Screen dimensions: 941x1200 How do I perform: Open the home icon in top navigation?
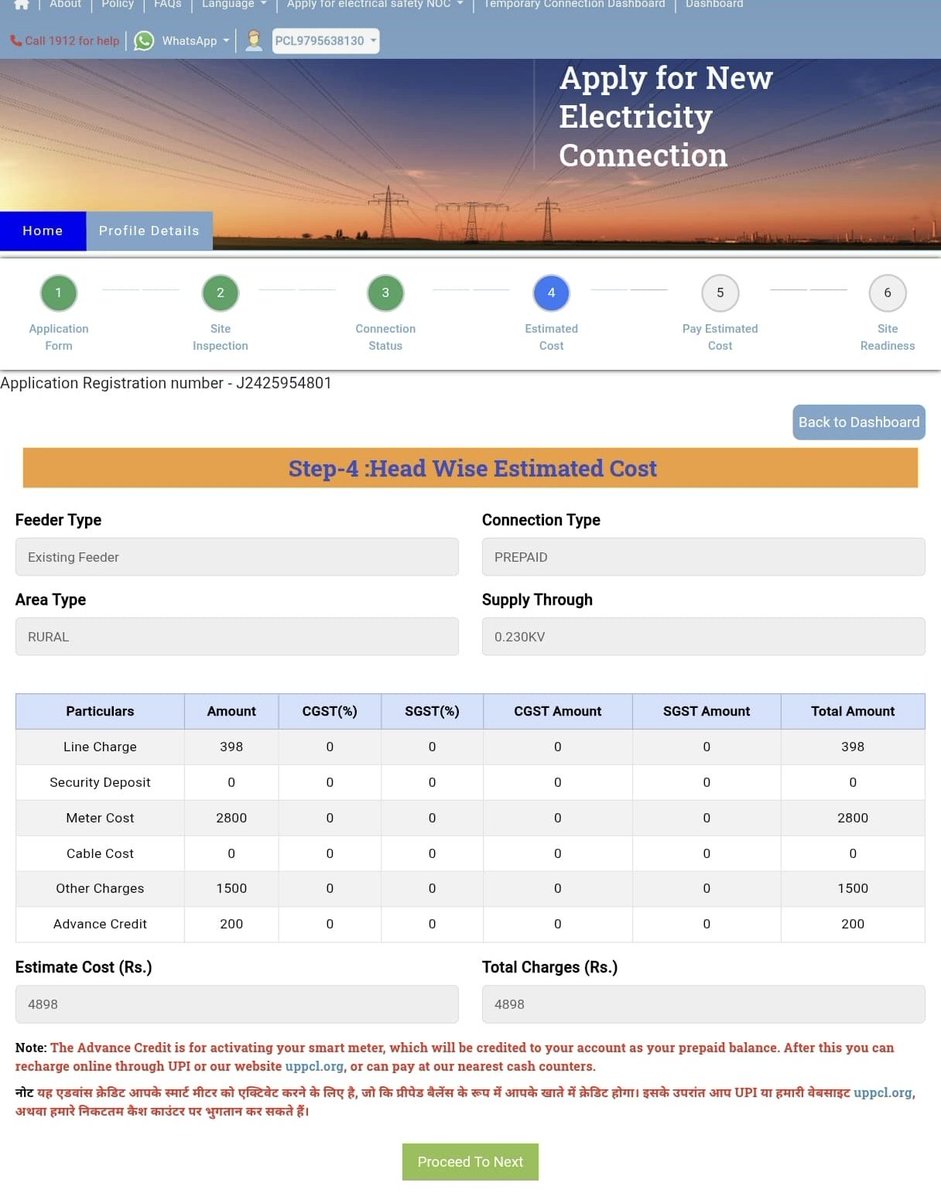[x=21, y=5]
